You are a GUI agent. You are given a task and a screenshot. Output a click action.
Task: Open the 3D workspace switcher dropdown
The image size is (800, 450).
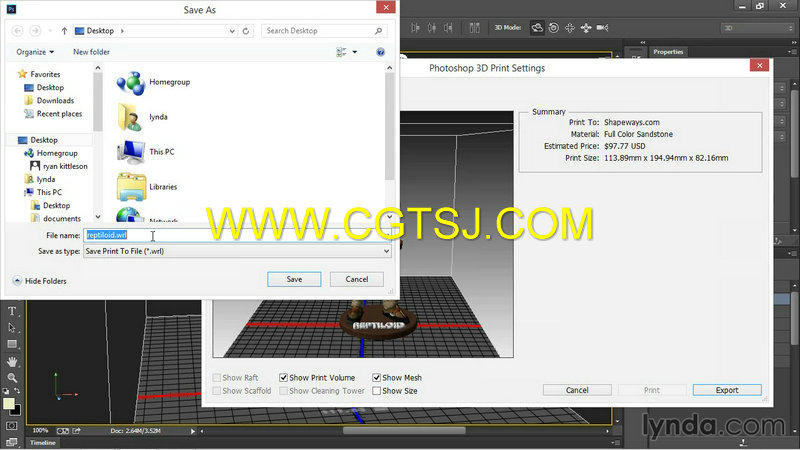757,28
